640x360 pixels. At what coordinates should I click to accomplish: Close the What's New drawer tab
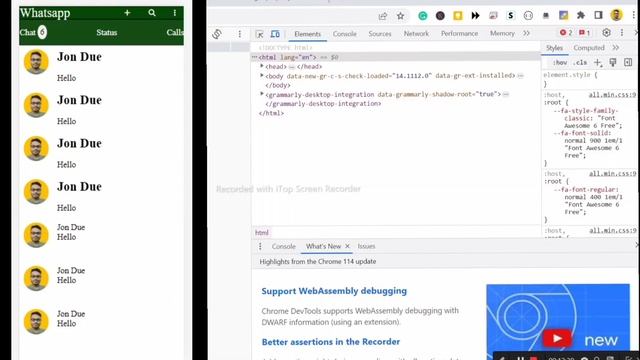[347, 246]
